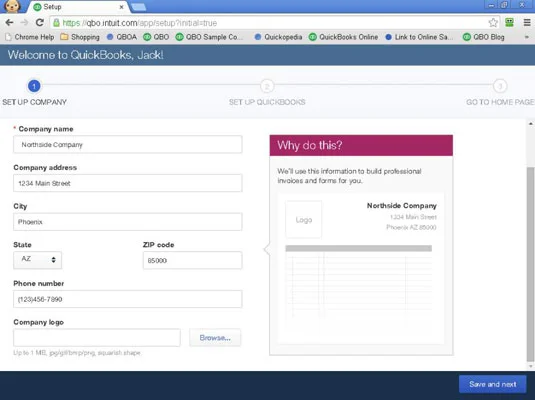Screen dimensions: 535x400
Task: Select the Setup browser tab
Action: [x=78, y=7]
